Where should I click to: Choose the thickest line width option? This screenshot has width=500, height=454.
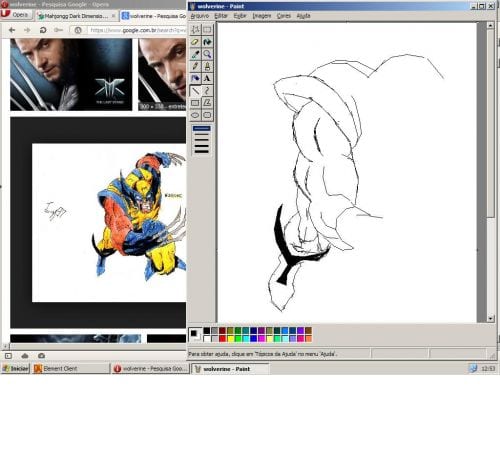tap(202, 151)
